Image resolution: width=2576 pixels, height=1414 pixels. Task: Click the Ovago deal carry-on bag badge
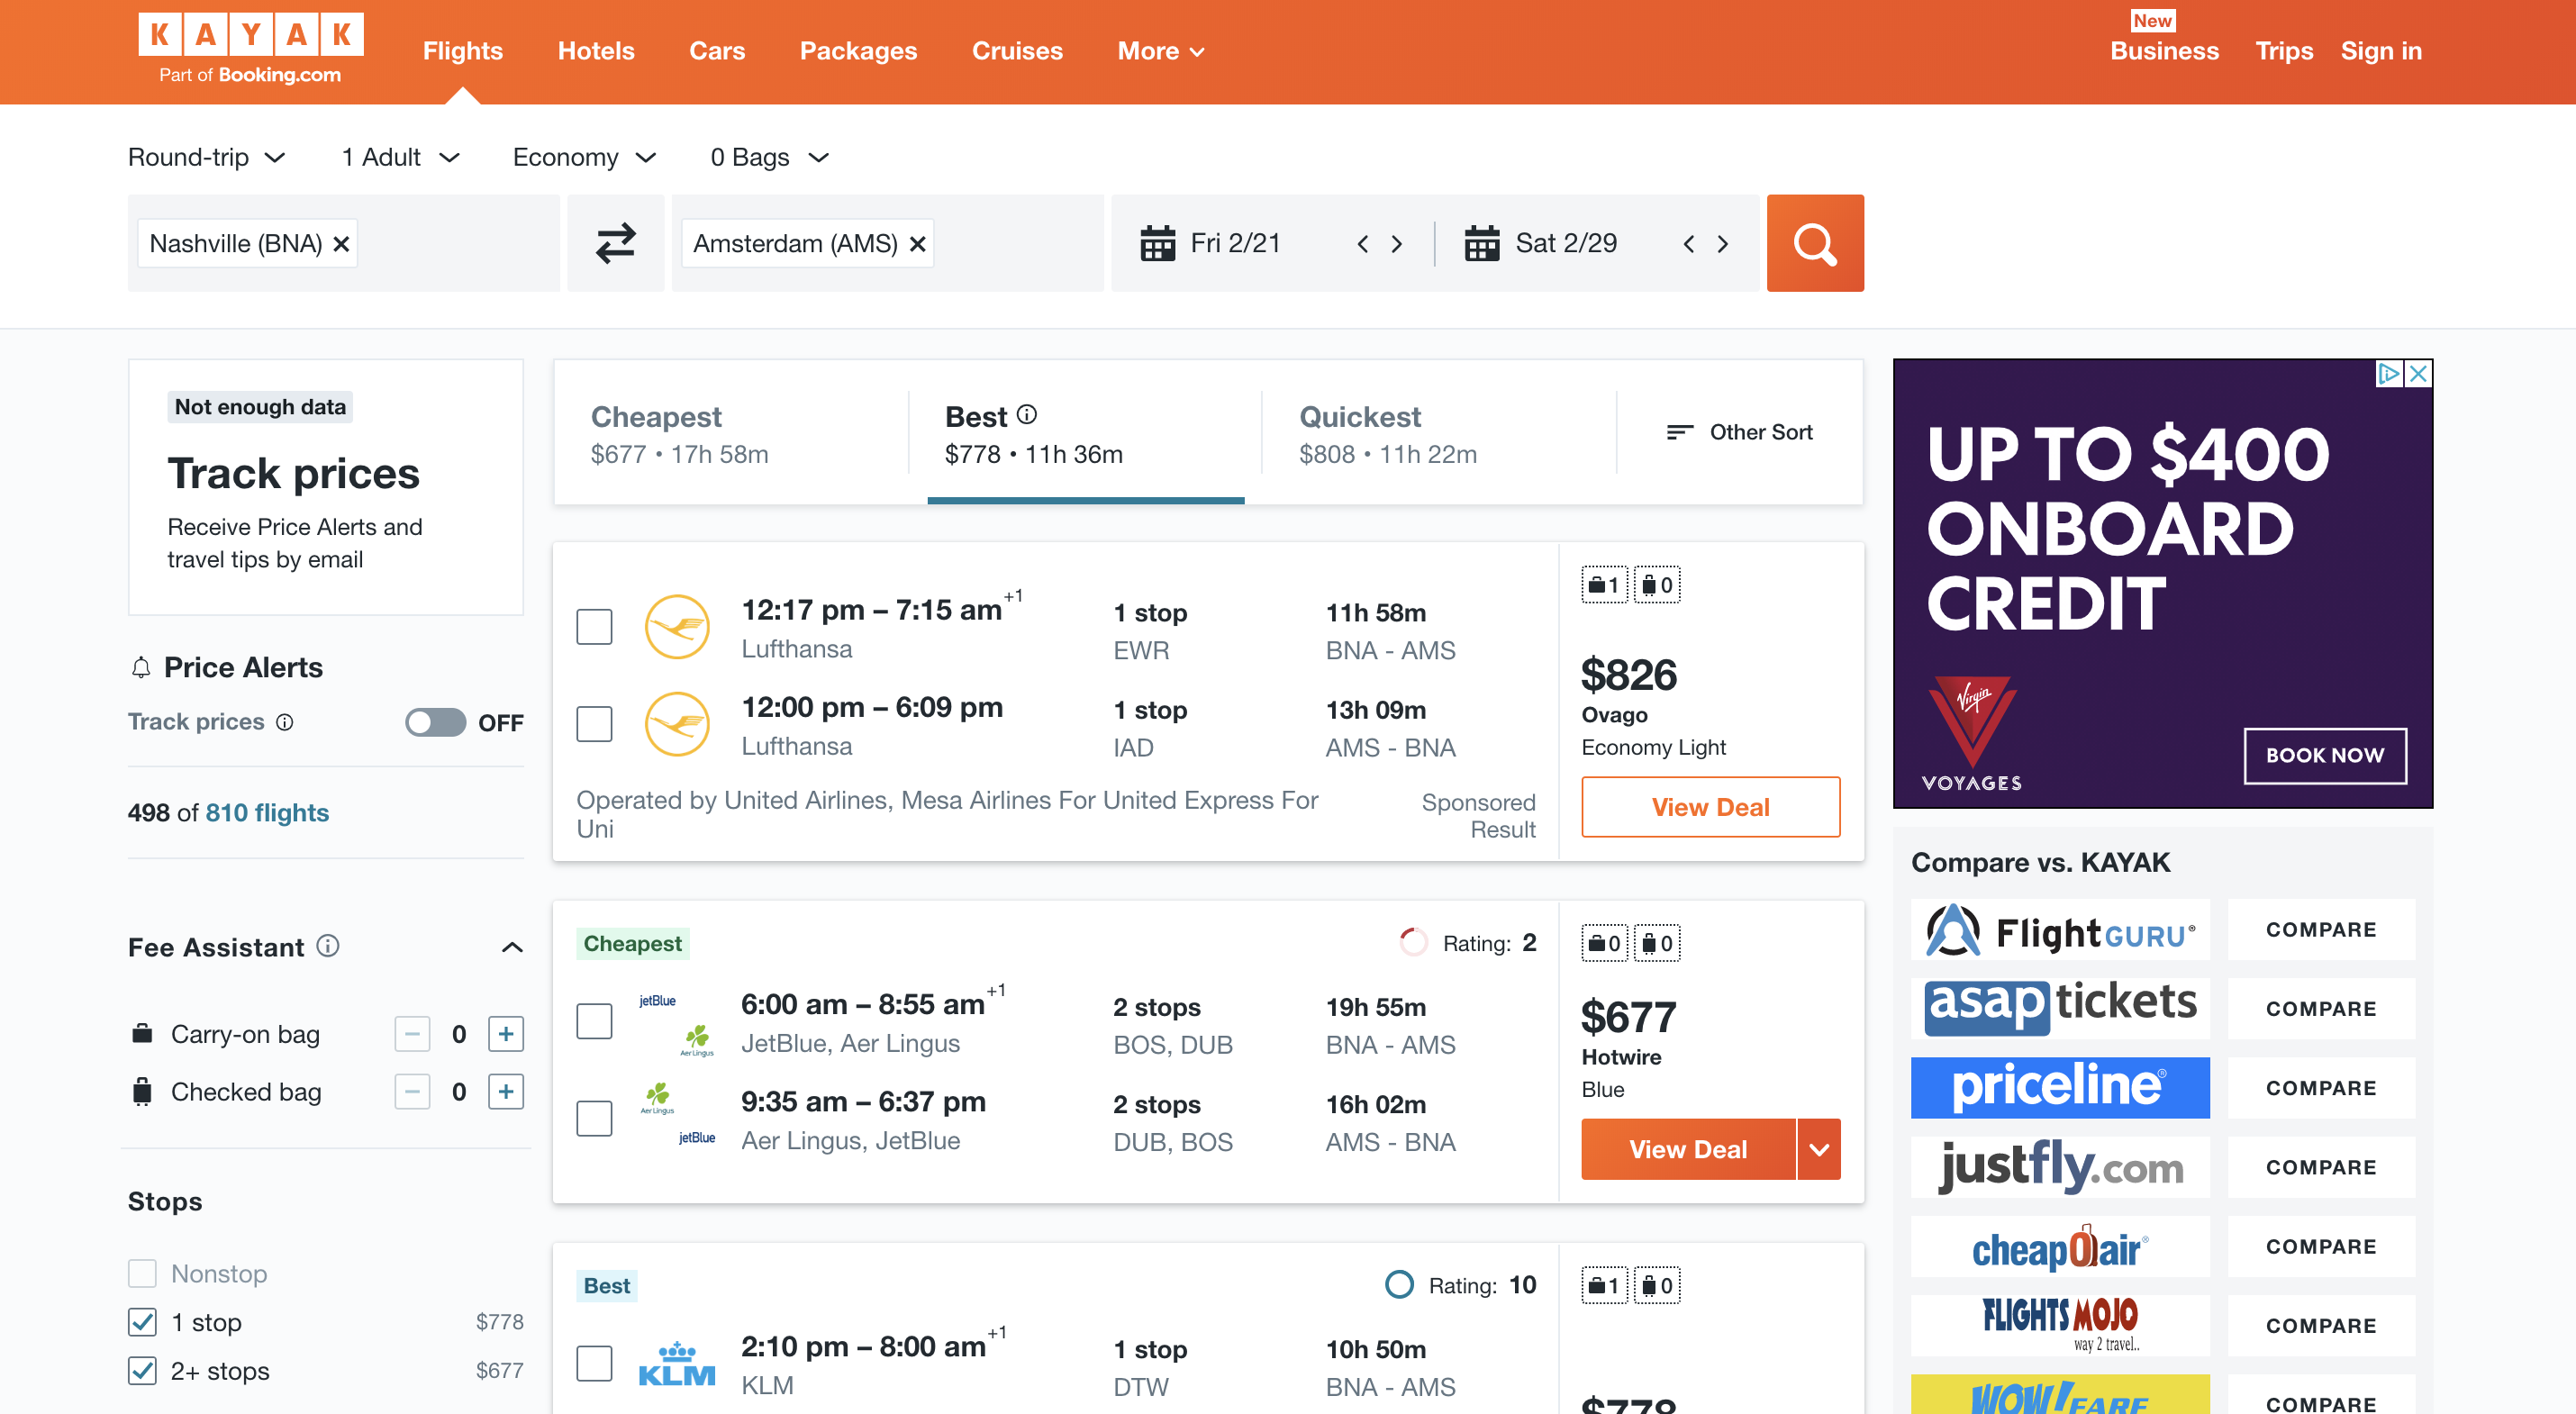click(x=1604, y=585)
